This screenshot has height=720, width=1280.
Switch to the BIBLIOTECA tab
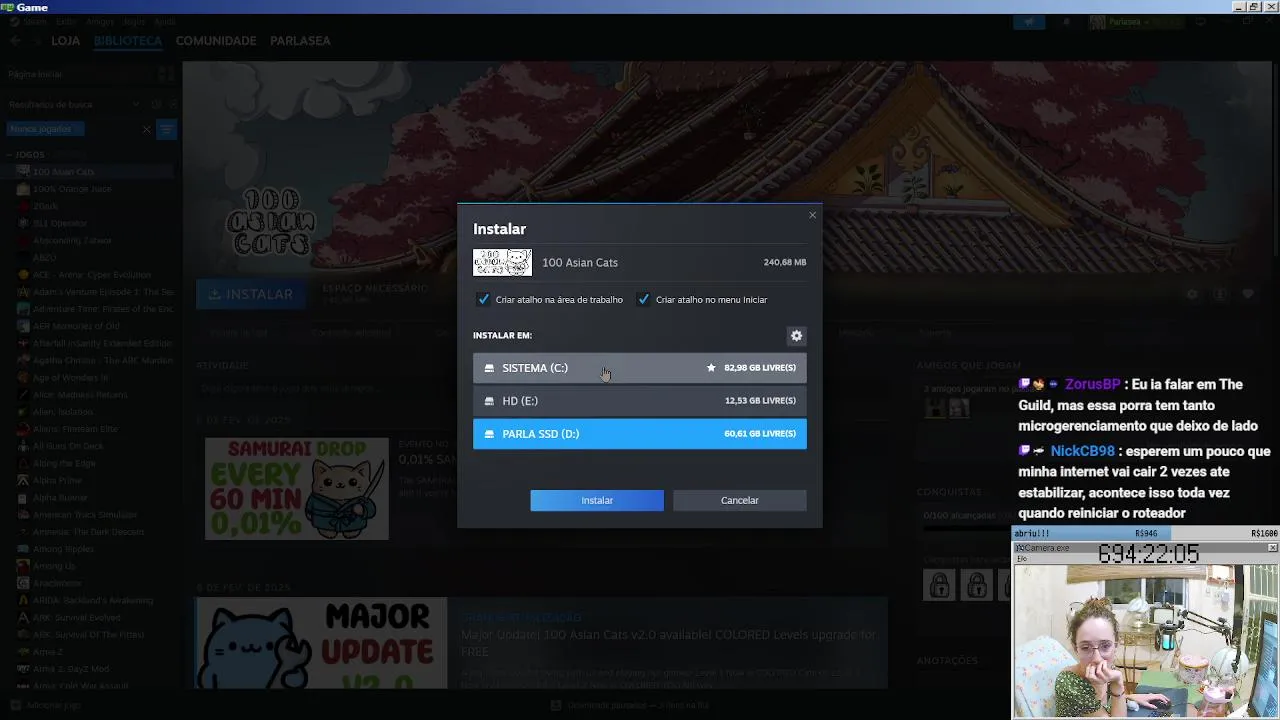pos(127,41)
